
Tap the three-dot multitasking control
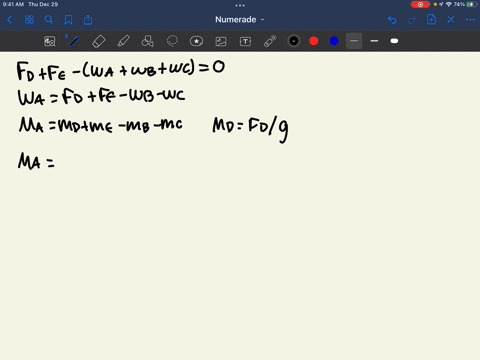point(240,5)
